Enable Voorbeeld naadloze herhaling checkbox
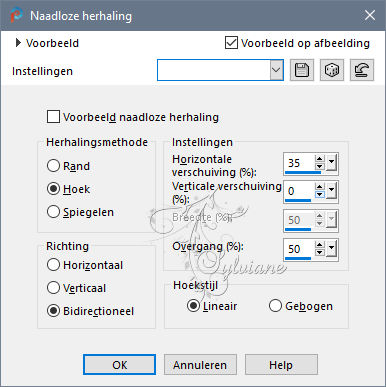 click(x=53, y=117)
